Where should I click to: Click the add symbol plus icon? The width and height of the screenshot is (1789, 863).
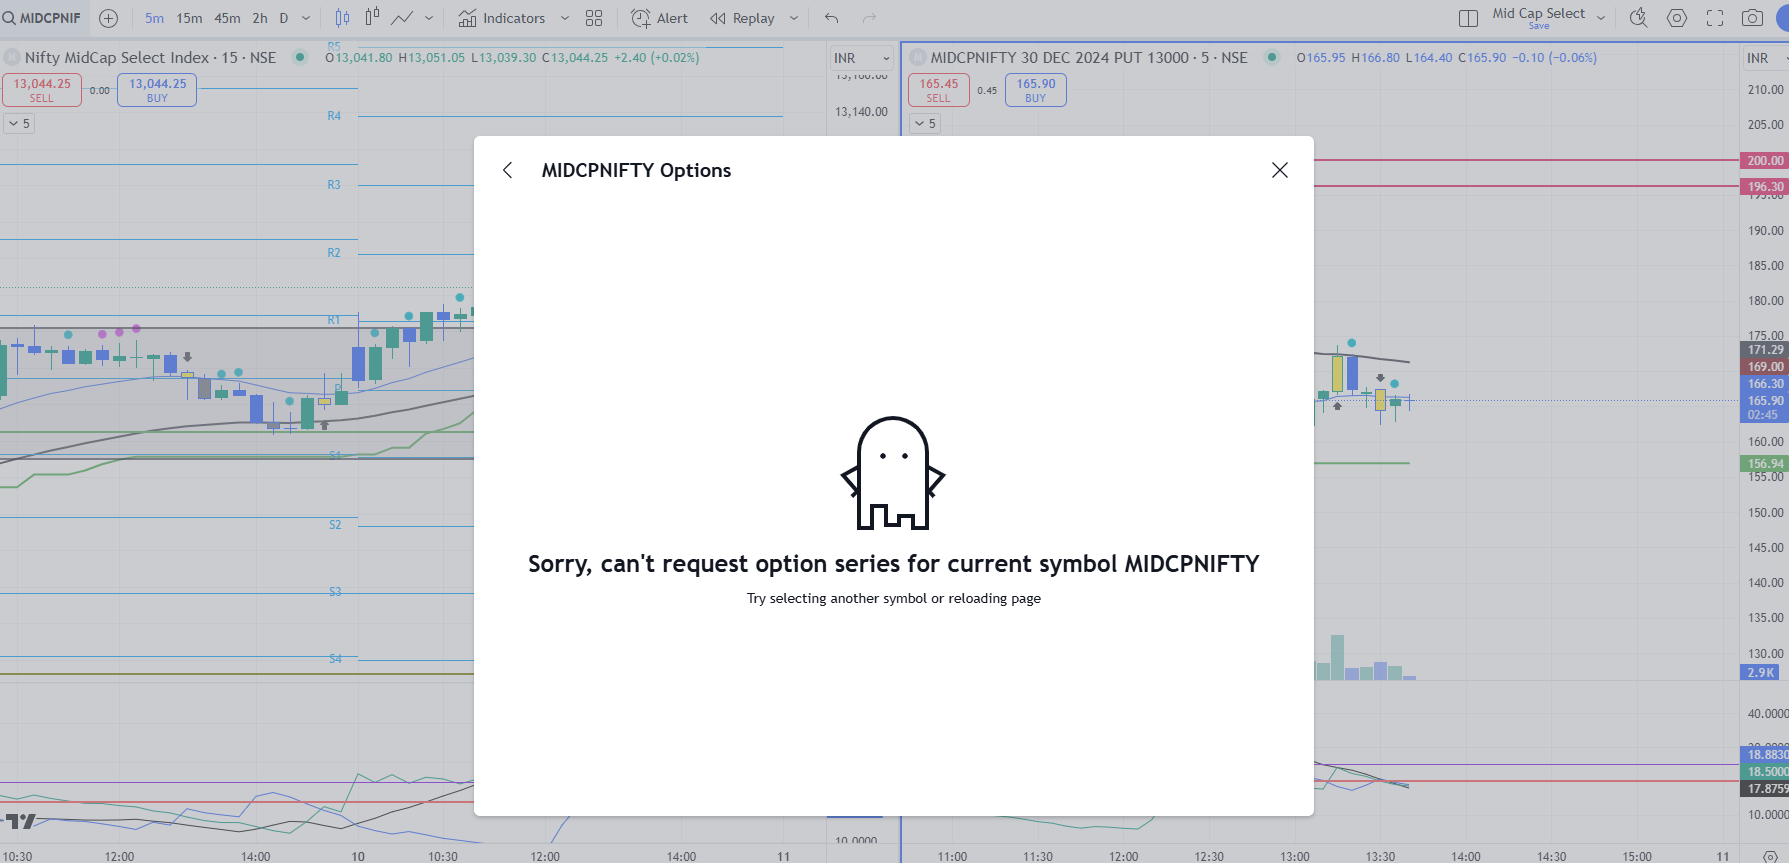point(109,18)
